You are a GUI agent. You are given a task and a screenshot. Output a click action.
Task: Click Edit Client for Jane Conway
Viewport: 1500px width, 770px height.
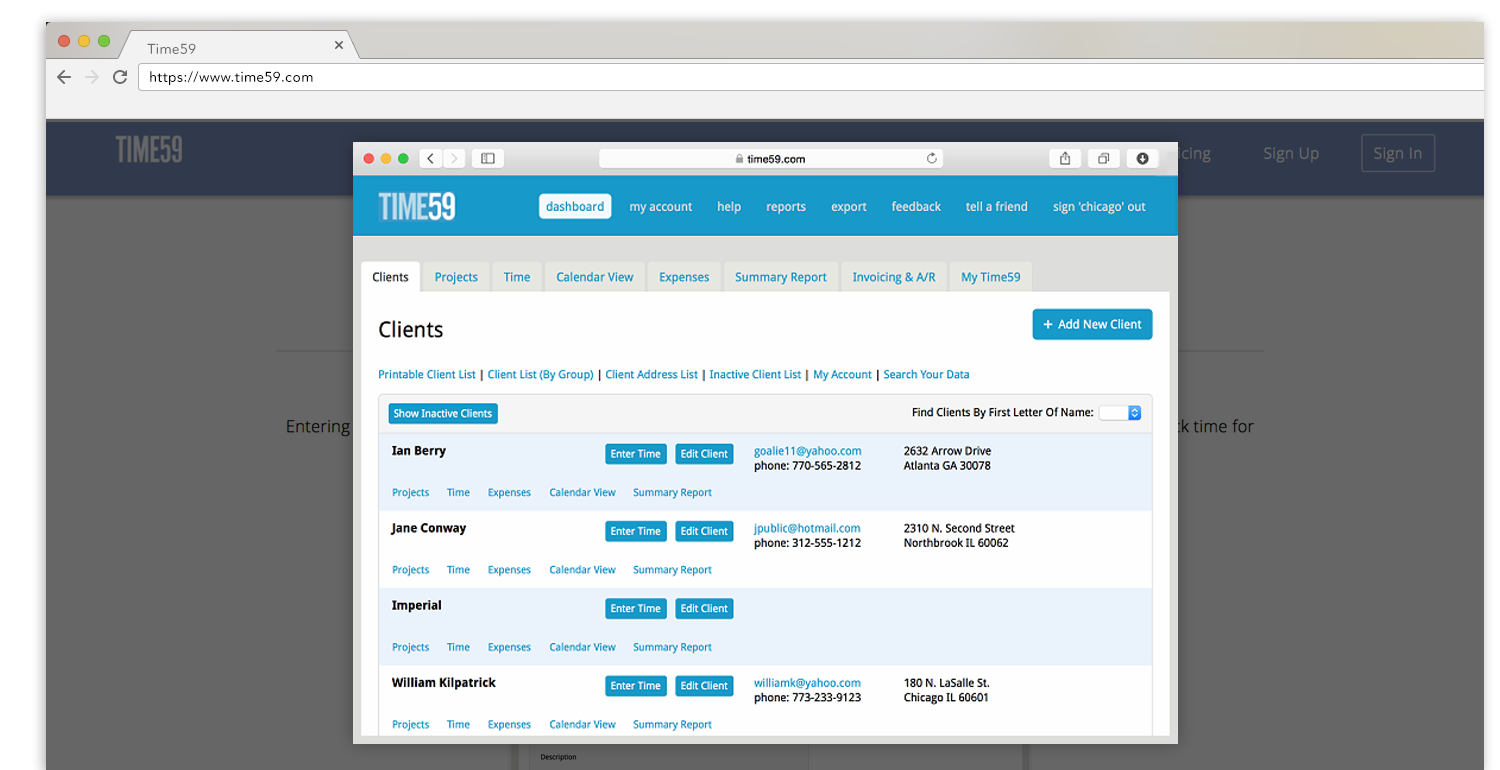(x=704, y=531)
